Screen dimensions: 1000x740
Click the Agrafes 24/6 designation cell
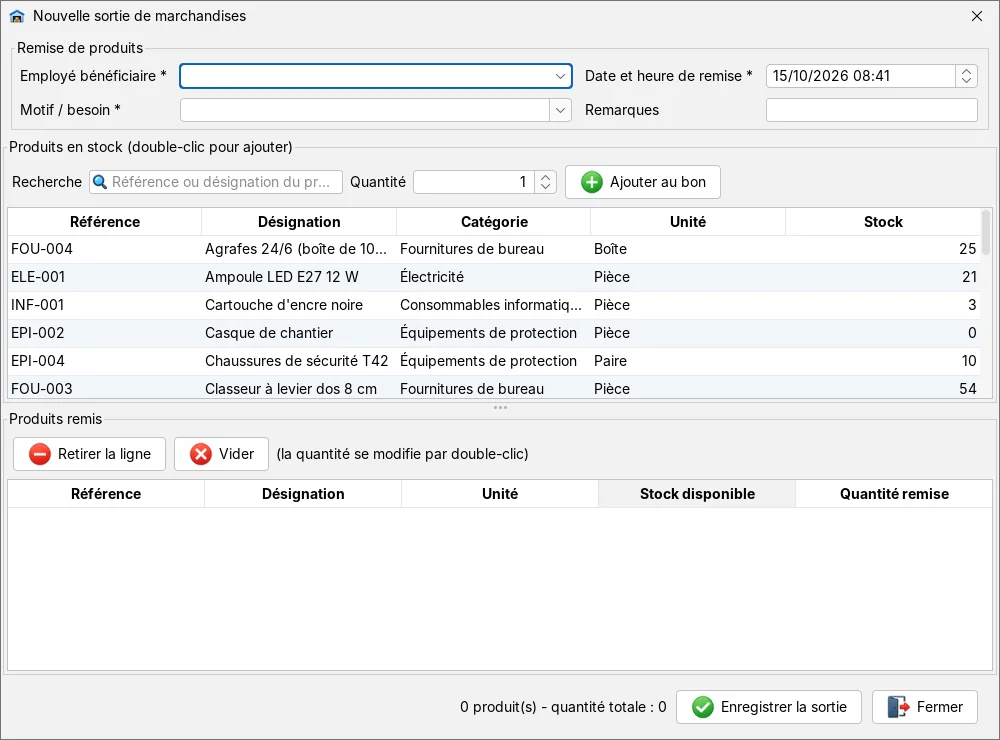[299, 249]
